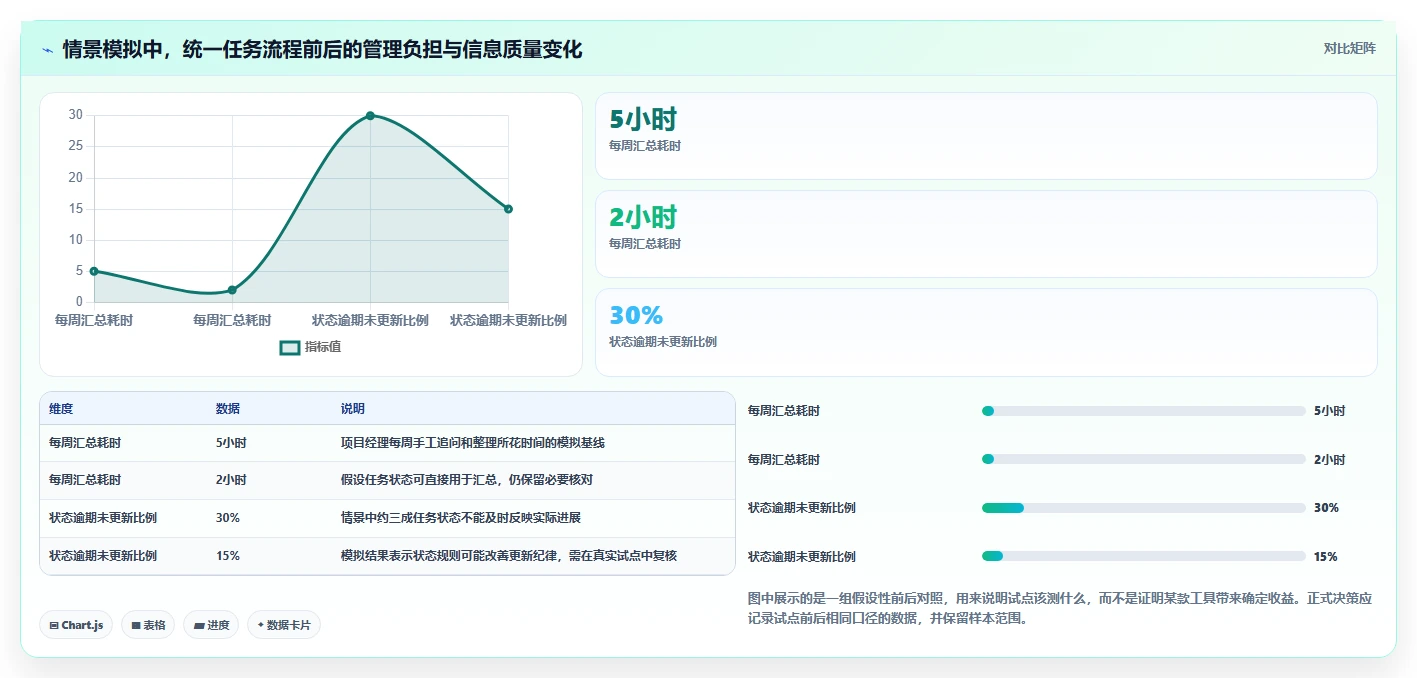Click the large 5小时 value on the first data card
This screenshot has width=1417, height=678.
(643, 119)
